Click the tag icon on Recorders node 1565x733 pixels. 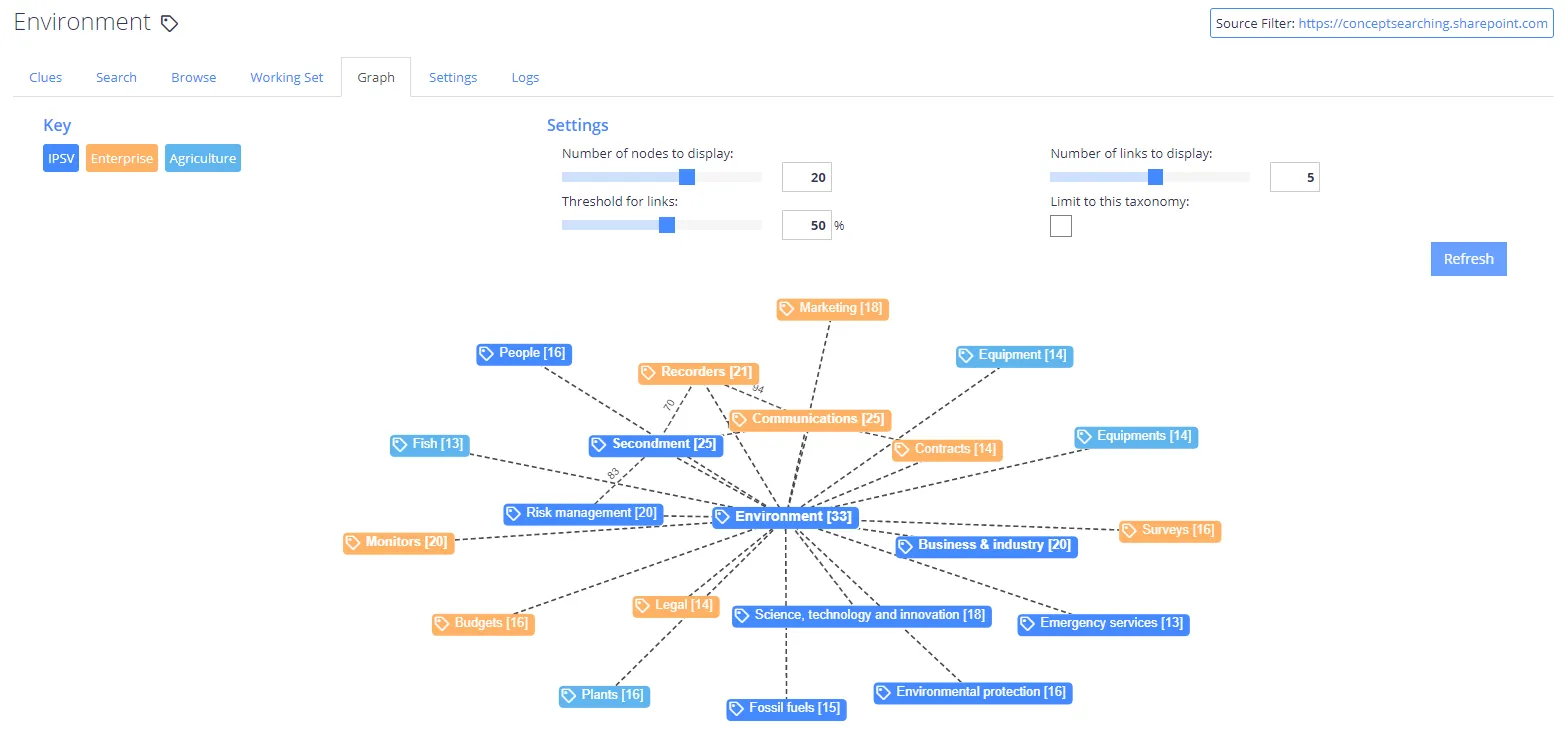[649, 373]
